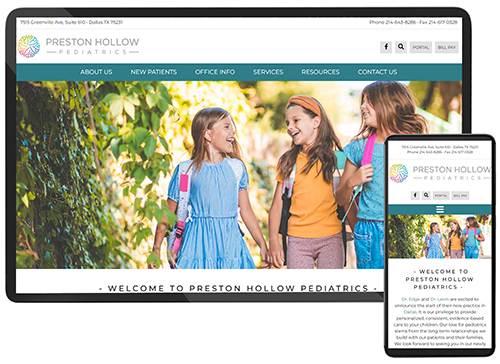The image size is (500, 364).
Task: Click phone number text on tablet top bar
Action: click(393, 22)
